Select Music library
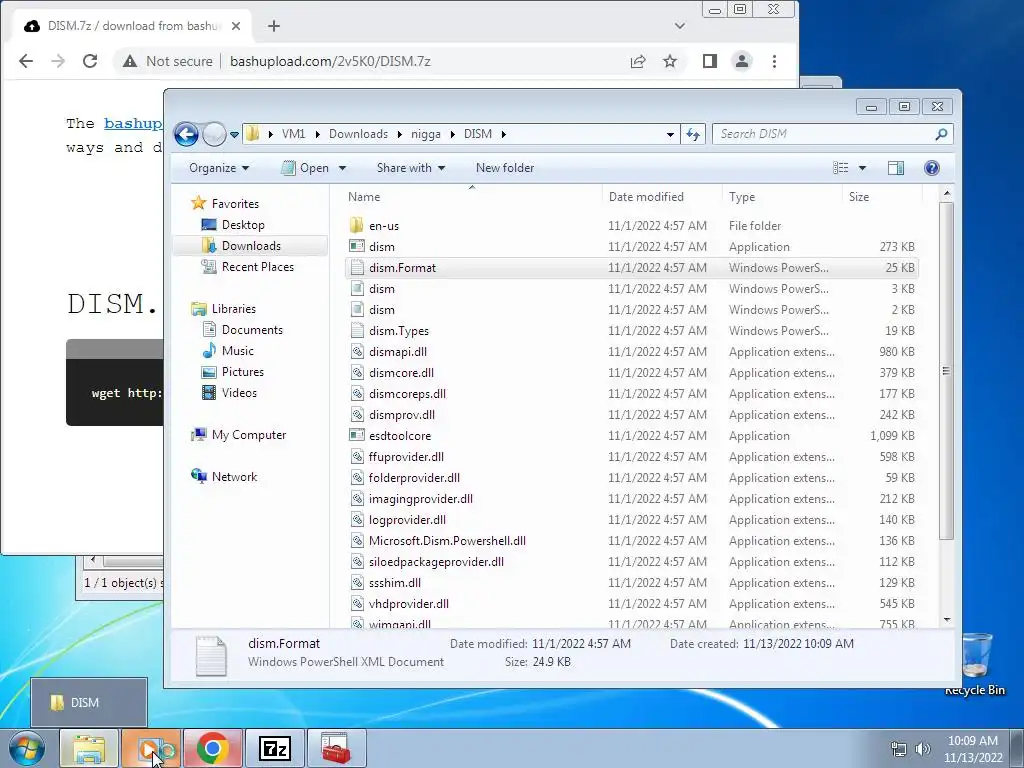Image resolution: width=1024 pixels, height=768 pixels. [238, 351]
